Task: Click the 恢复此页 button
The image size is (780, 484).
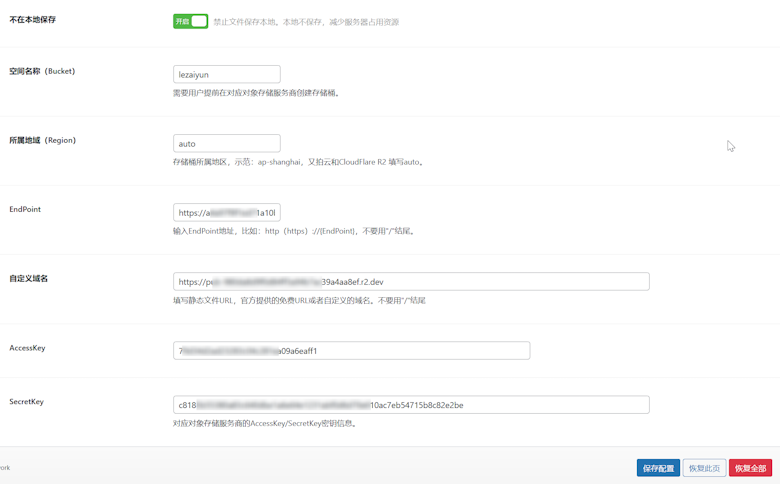Action: (704, 468)
